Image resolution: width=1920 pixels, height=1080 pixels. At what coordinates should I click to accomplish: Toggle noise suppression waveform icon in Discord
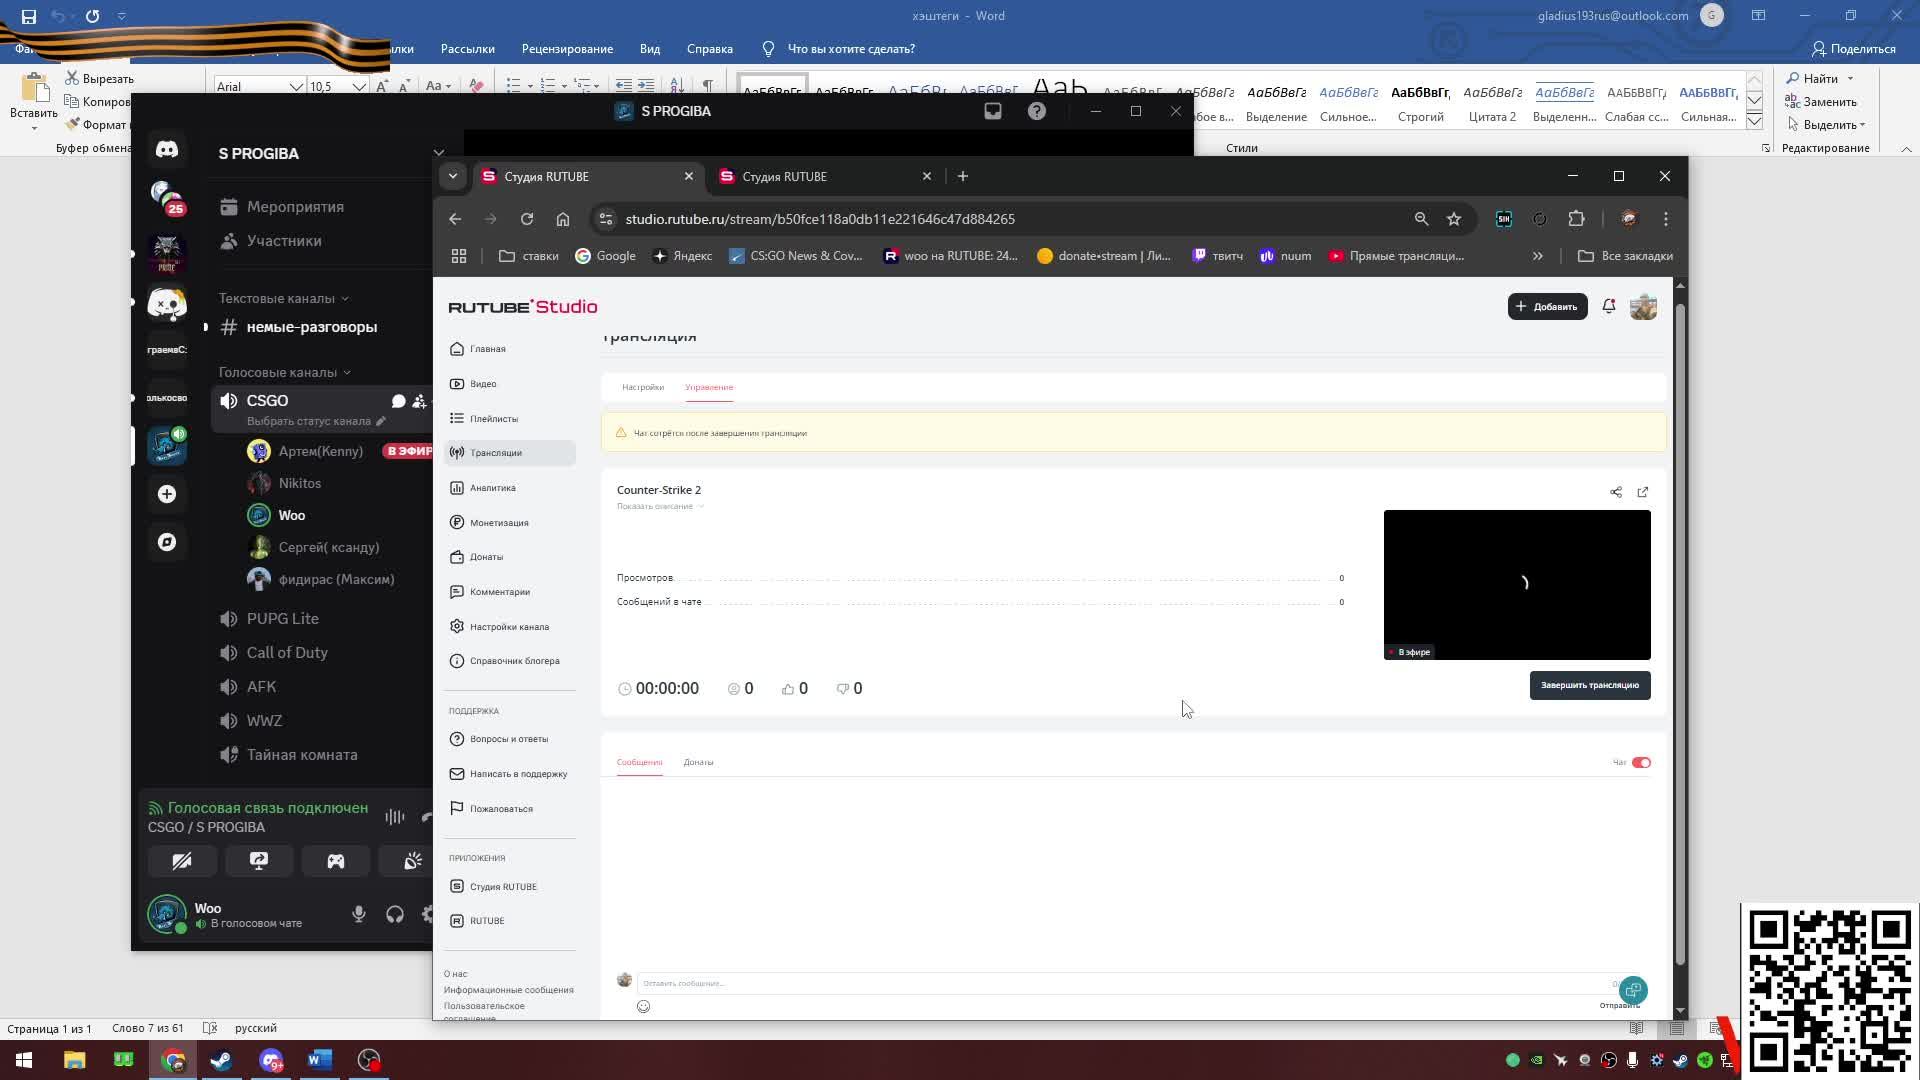(395, 817)
